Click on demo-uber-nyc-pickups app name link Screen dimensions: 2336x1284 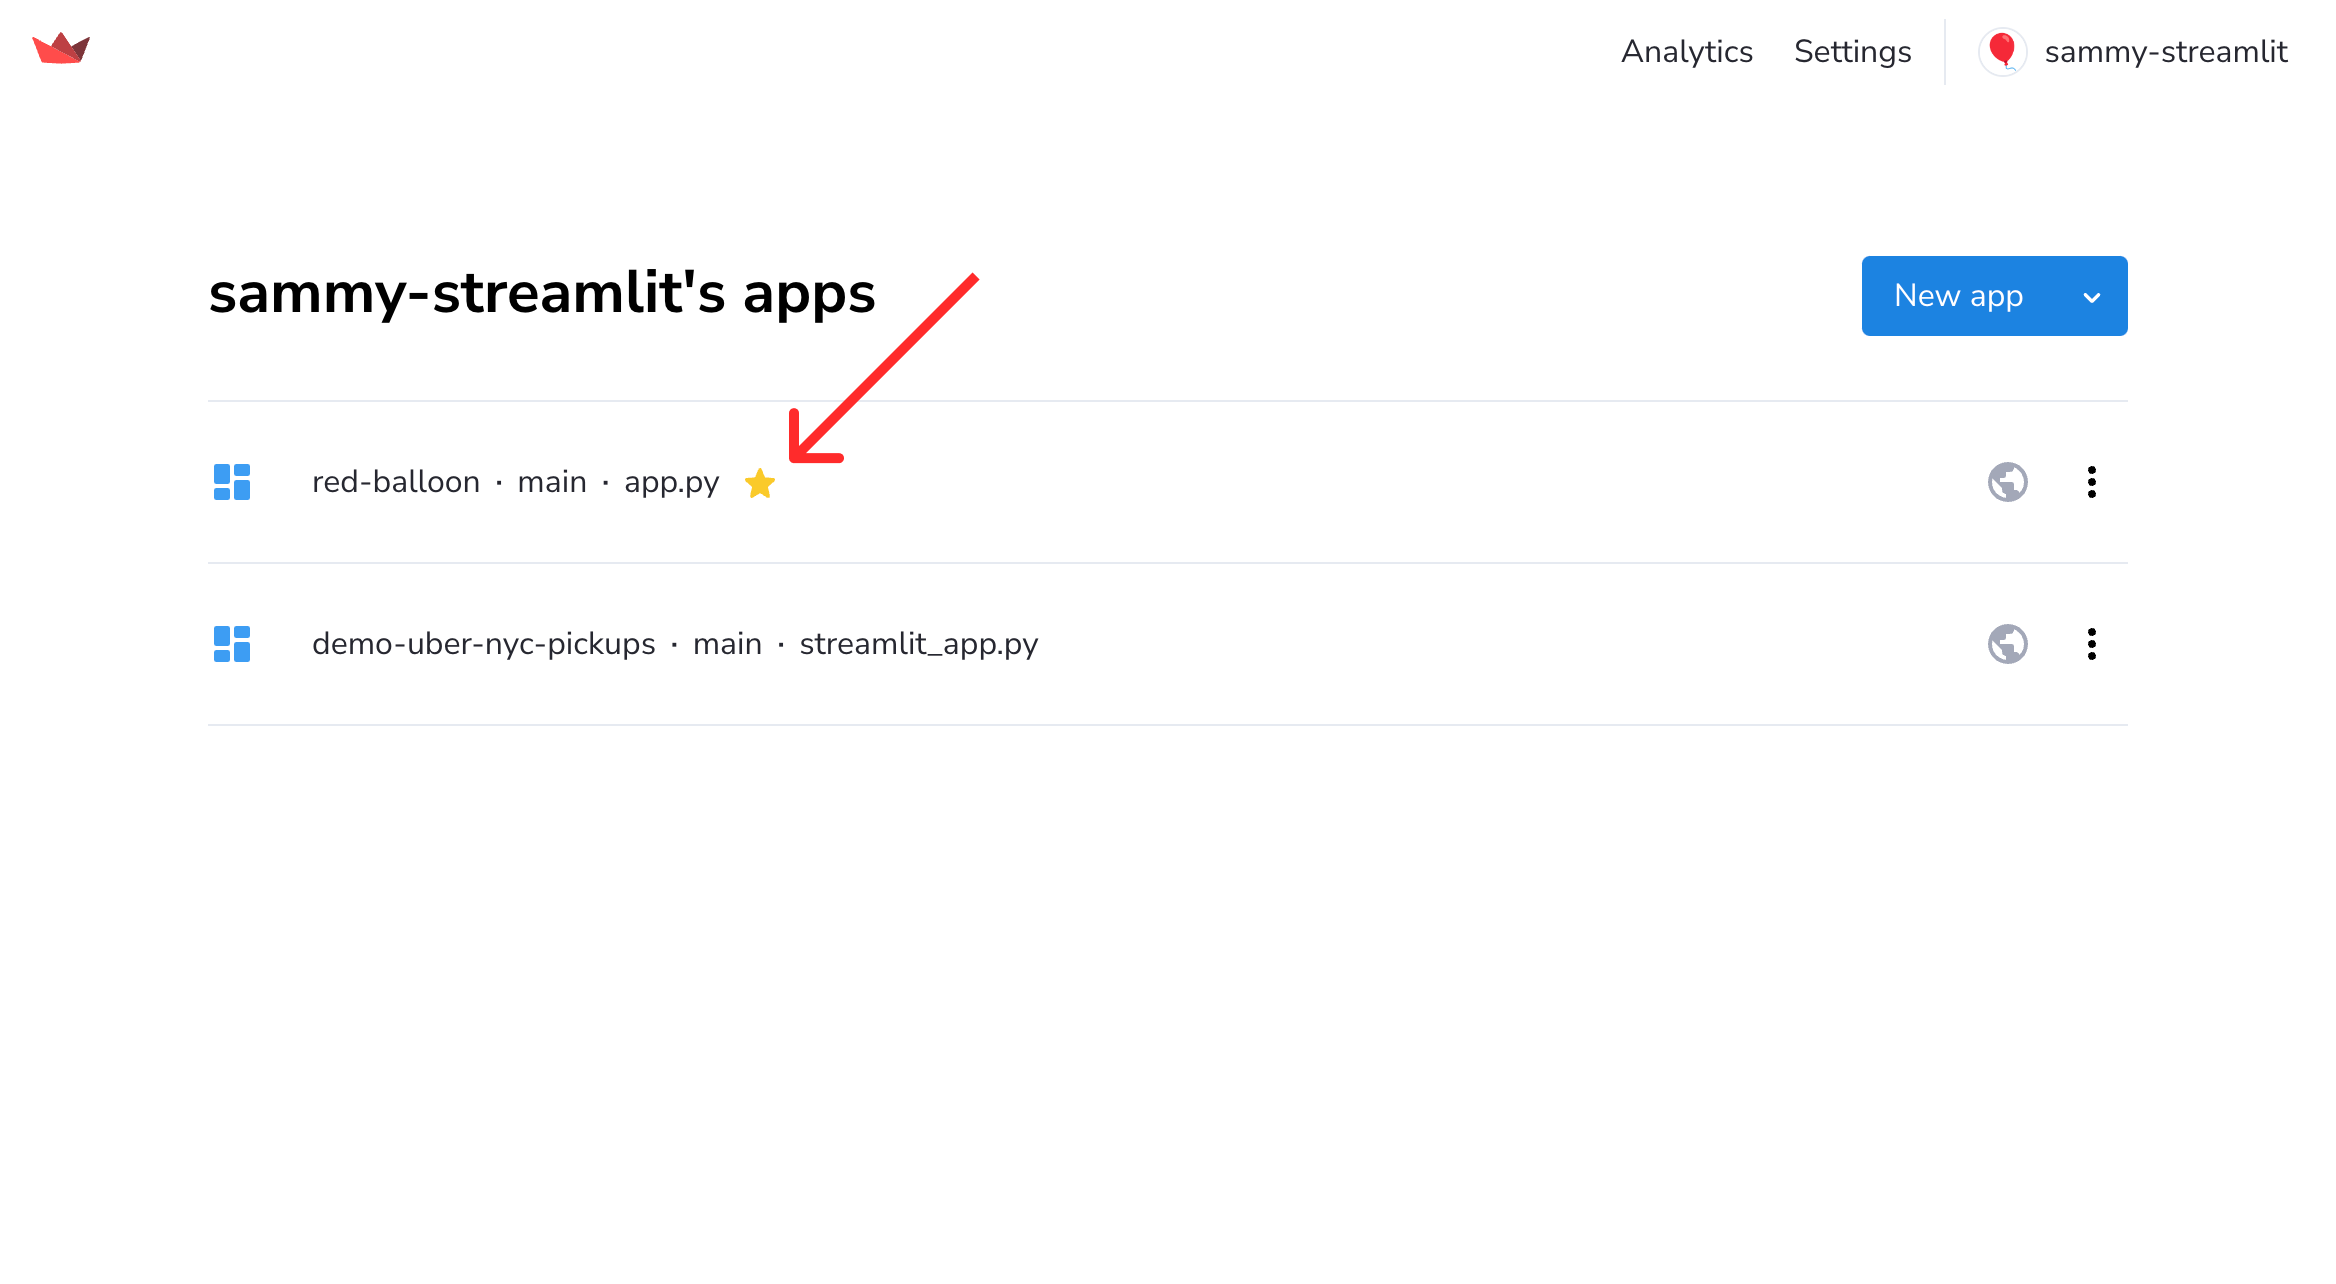(x=482, y=644)
